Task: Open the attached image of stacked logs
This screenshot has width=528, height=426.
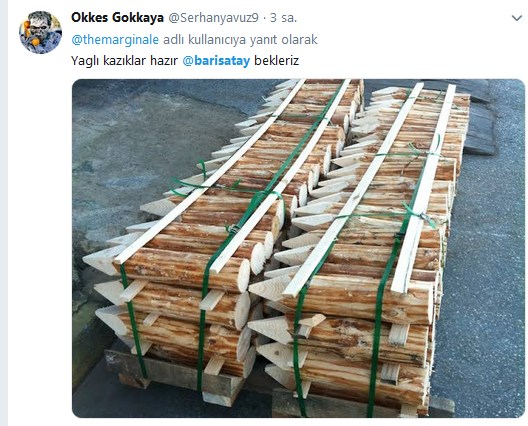Action: (x=298, y=249)
